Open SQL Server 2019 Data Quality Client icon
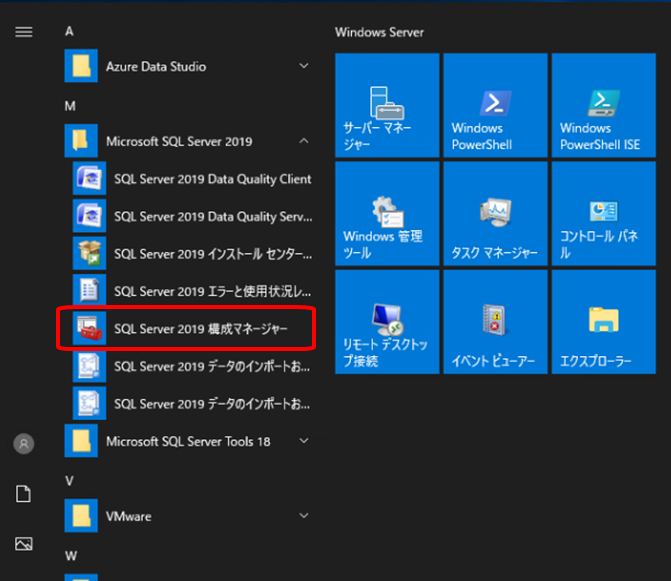Image resolution: width=671 pixels, height=581 pixels. tap(89, 178)
